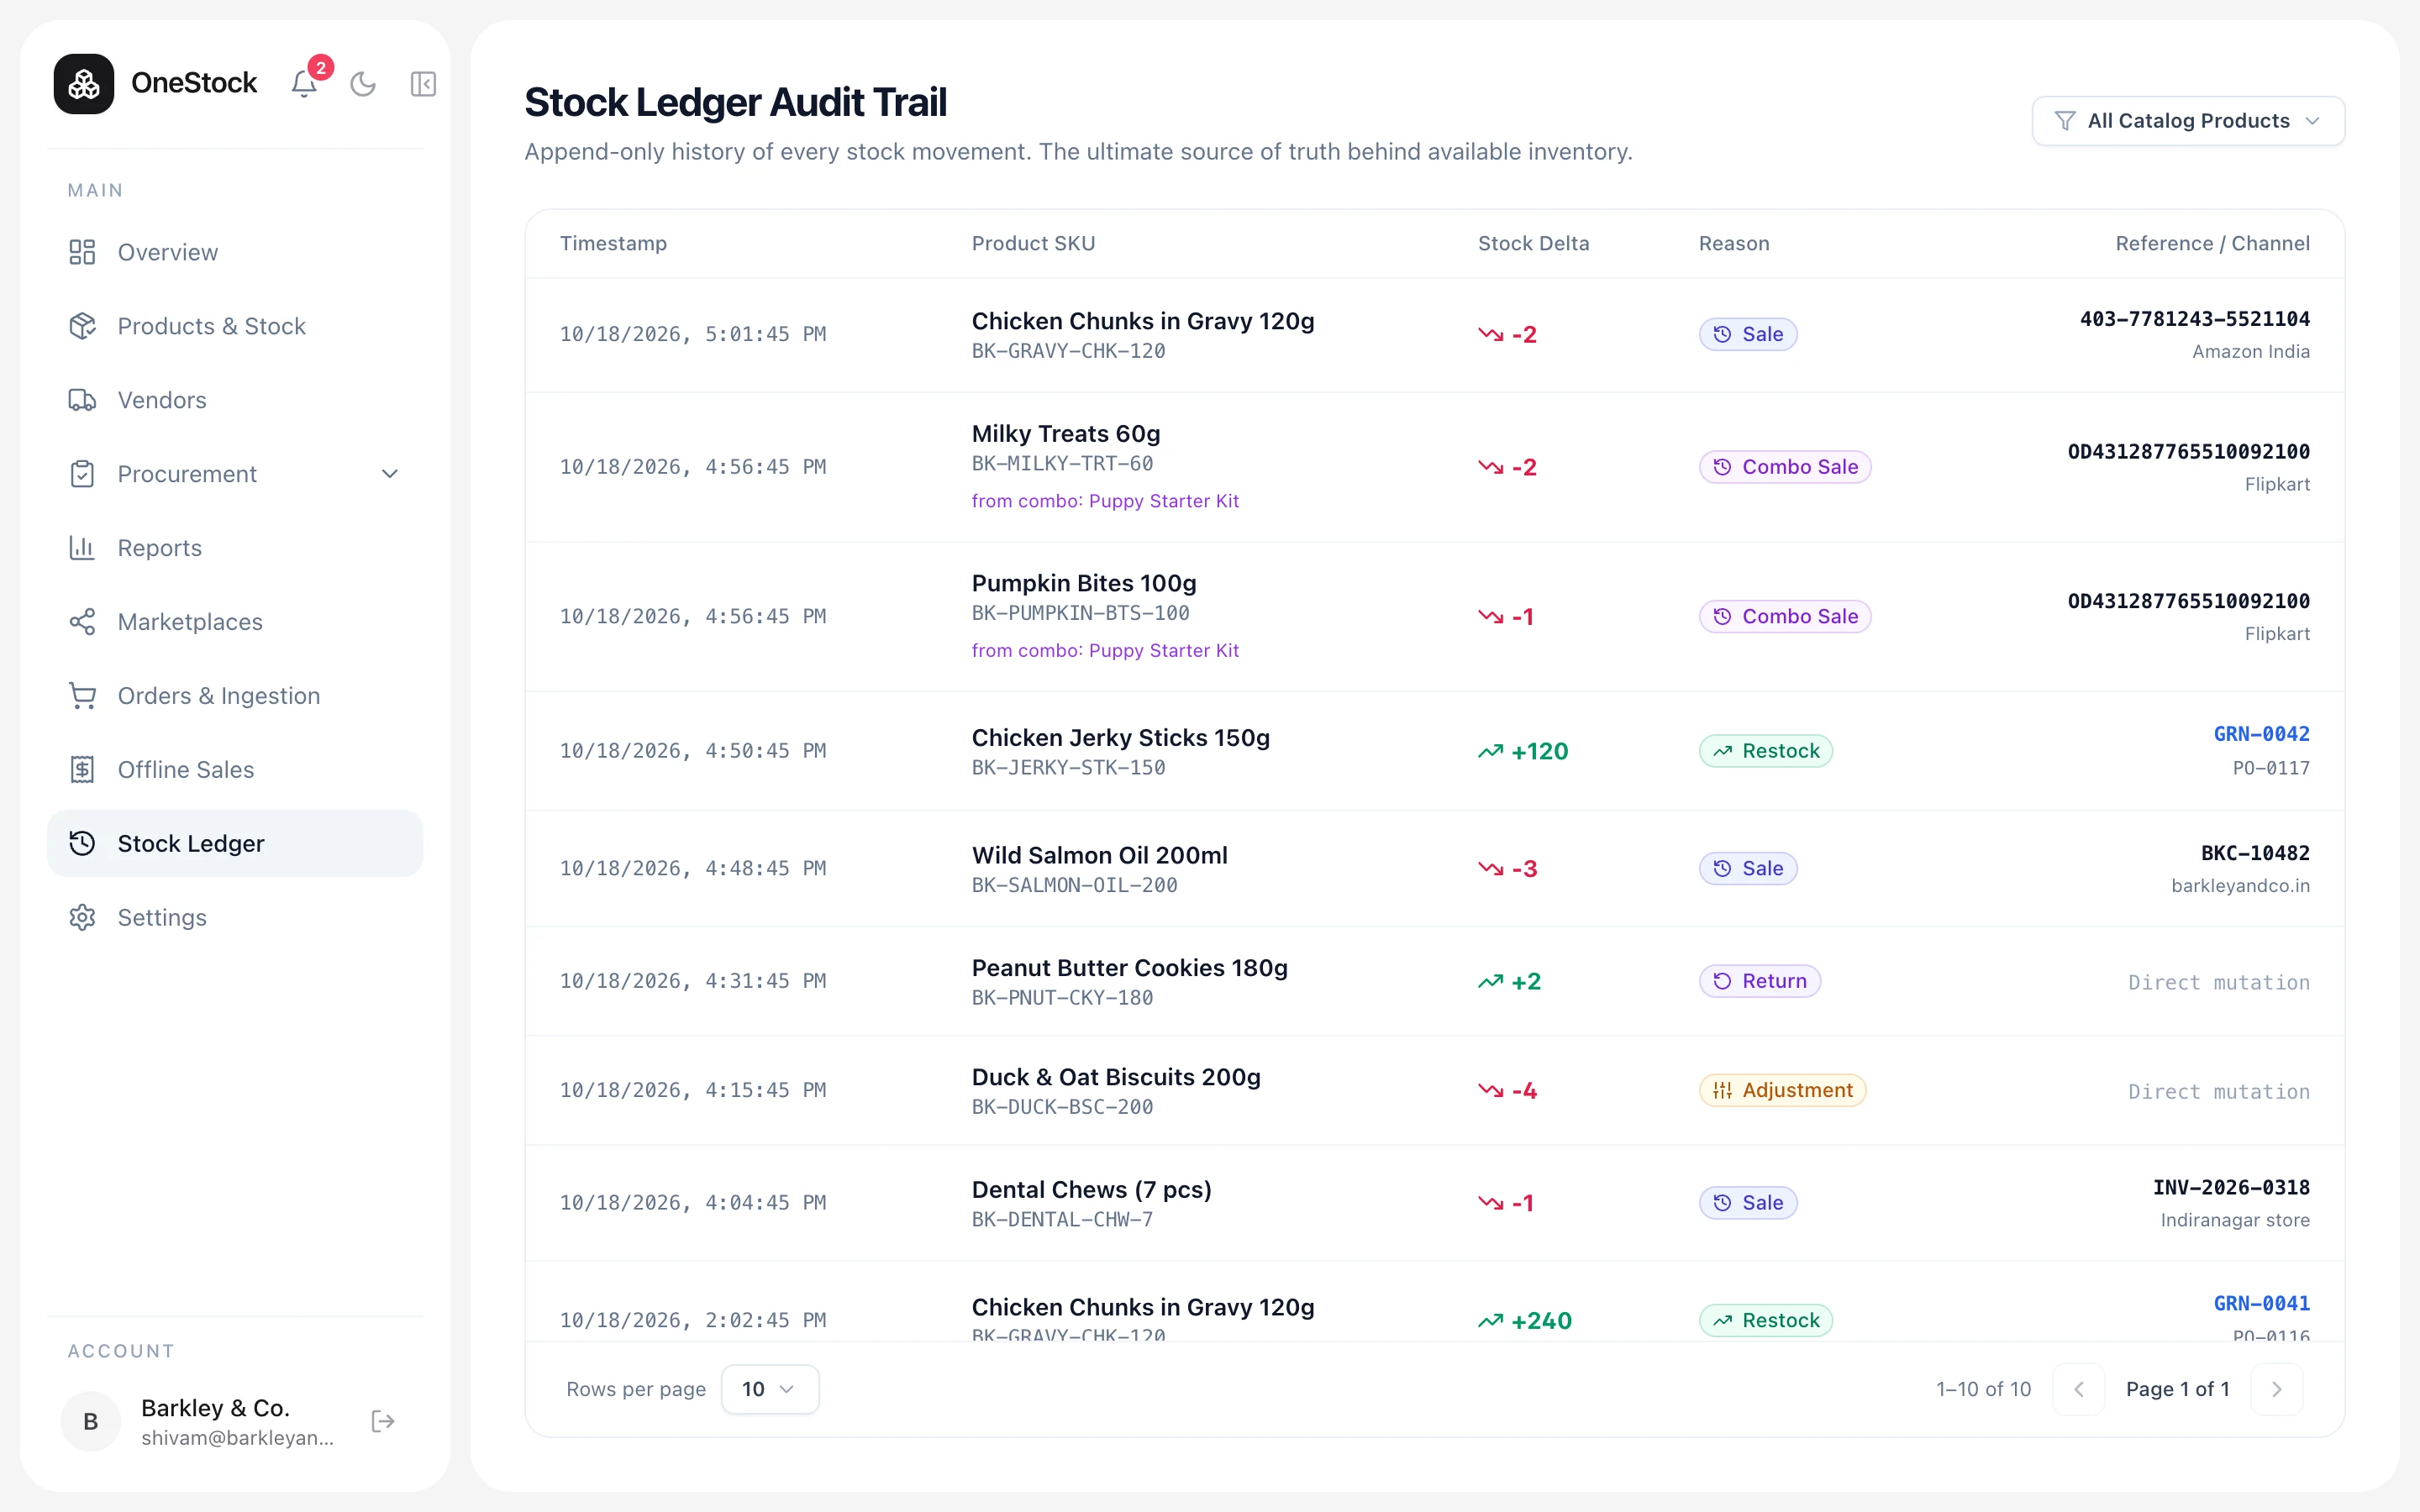This screenshot has width=2420, height=1512.
Task: Select Procurement menu item
Action: pyautogui.click(x=235, y=474)
